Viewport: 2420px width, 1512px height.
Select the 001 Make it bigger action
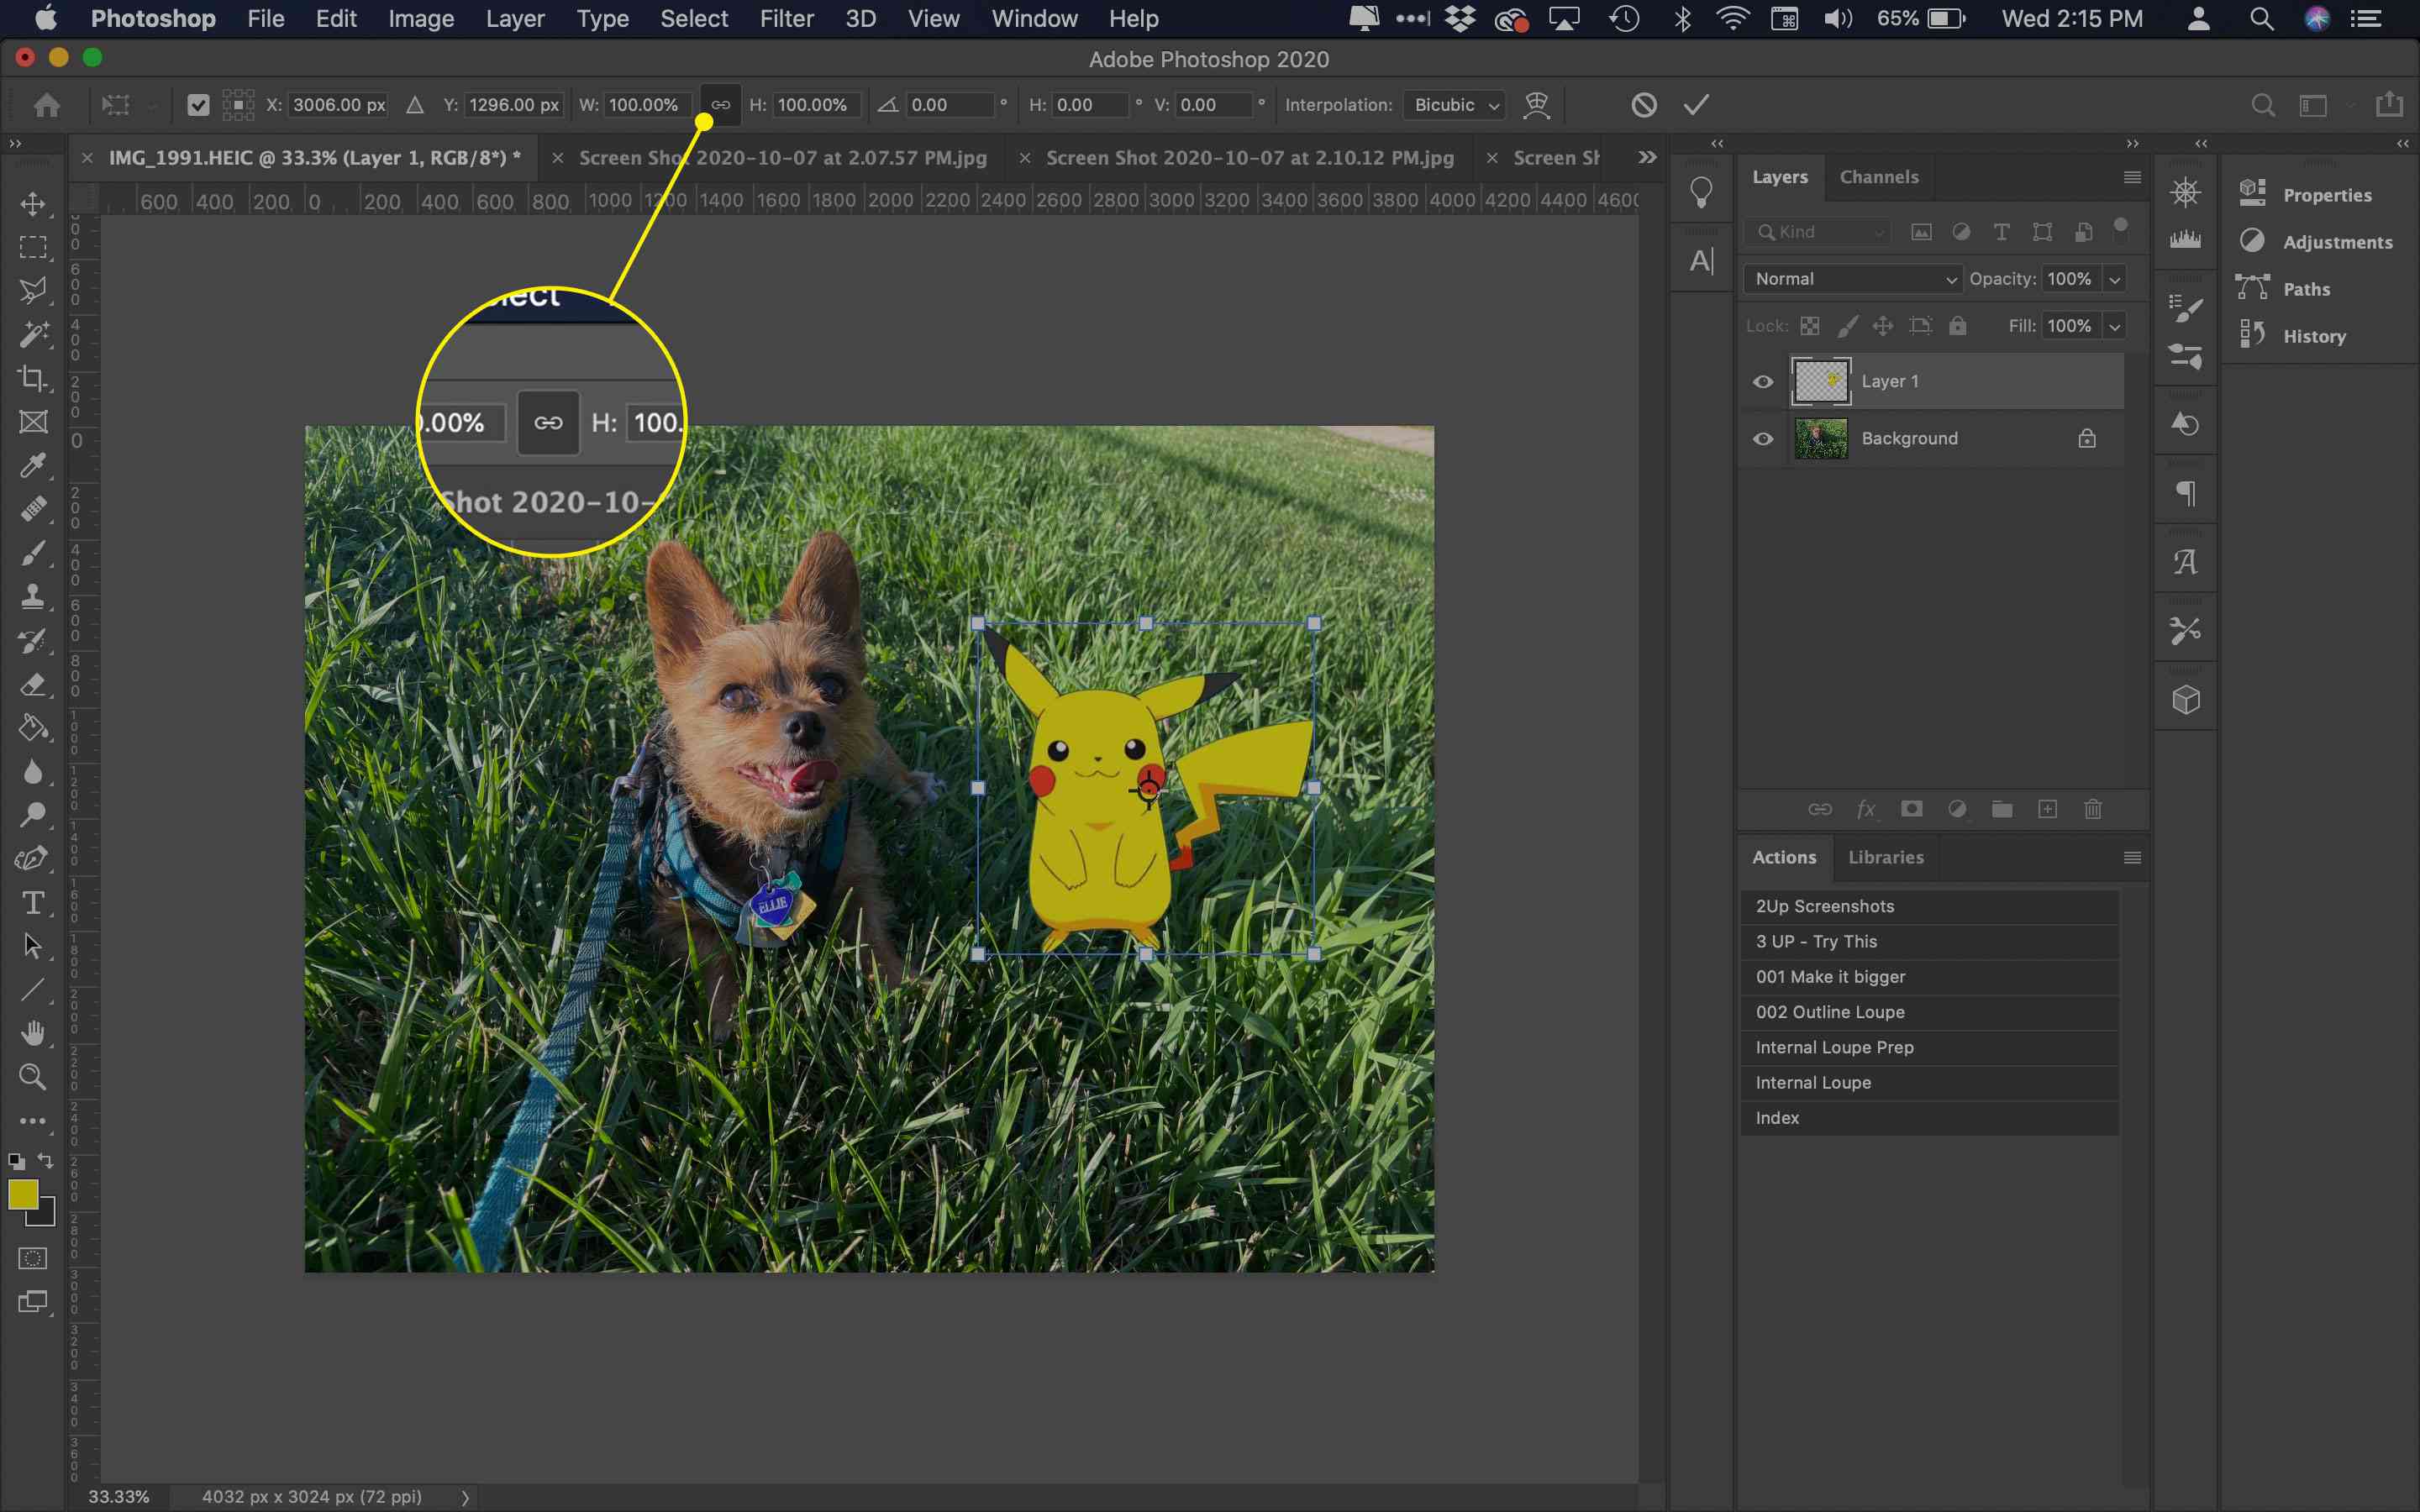(x=1929, y=977)
